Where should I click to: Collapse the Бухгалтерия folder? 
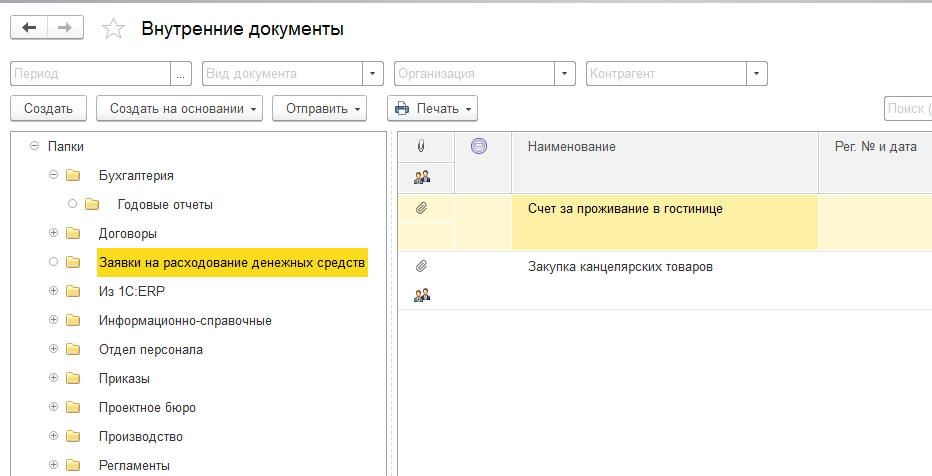[x=53, y=175]
